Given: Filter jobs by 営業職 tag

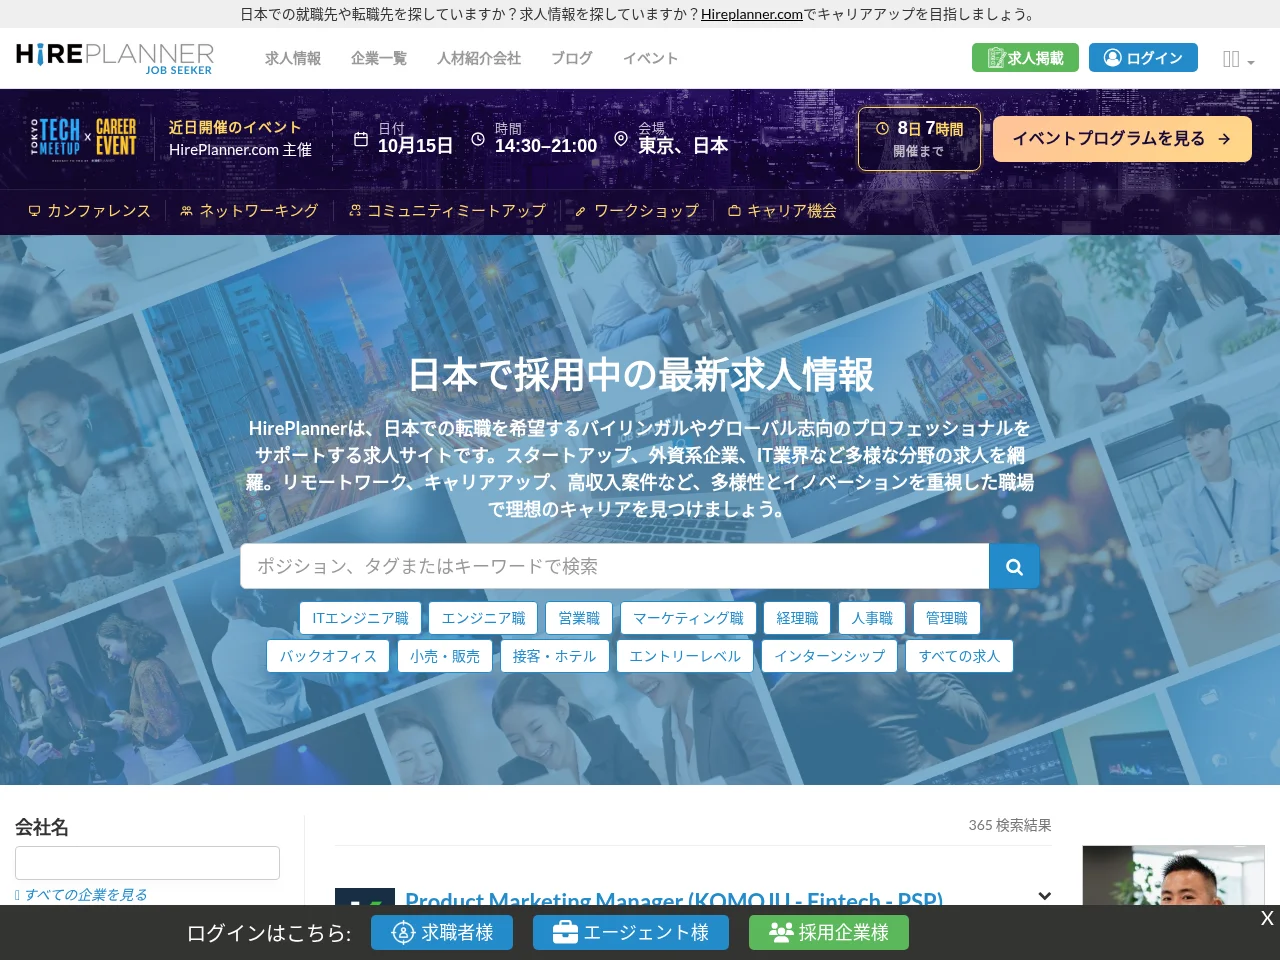Looking at the screenshot, I should click(579, 618).
